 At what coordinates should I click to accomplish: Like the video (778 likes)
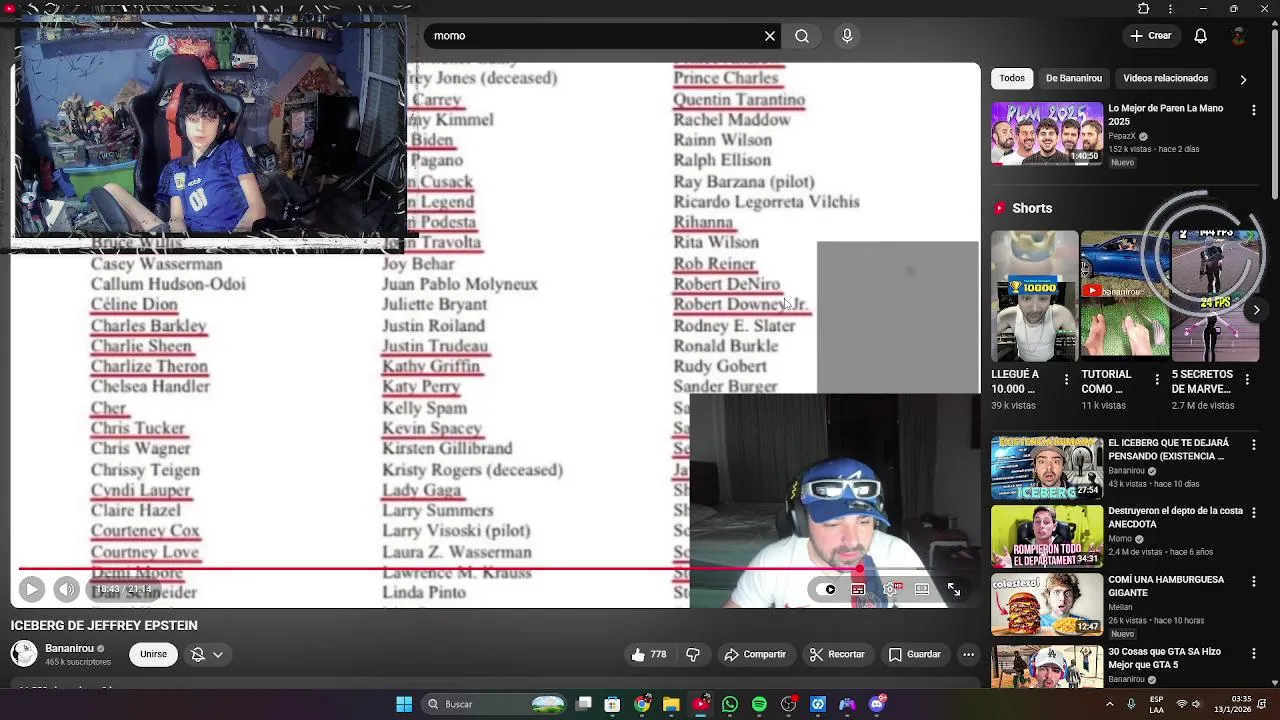pyautogui.click(x=649, y=655)
